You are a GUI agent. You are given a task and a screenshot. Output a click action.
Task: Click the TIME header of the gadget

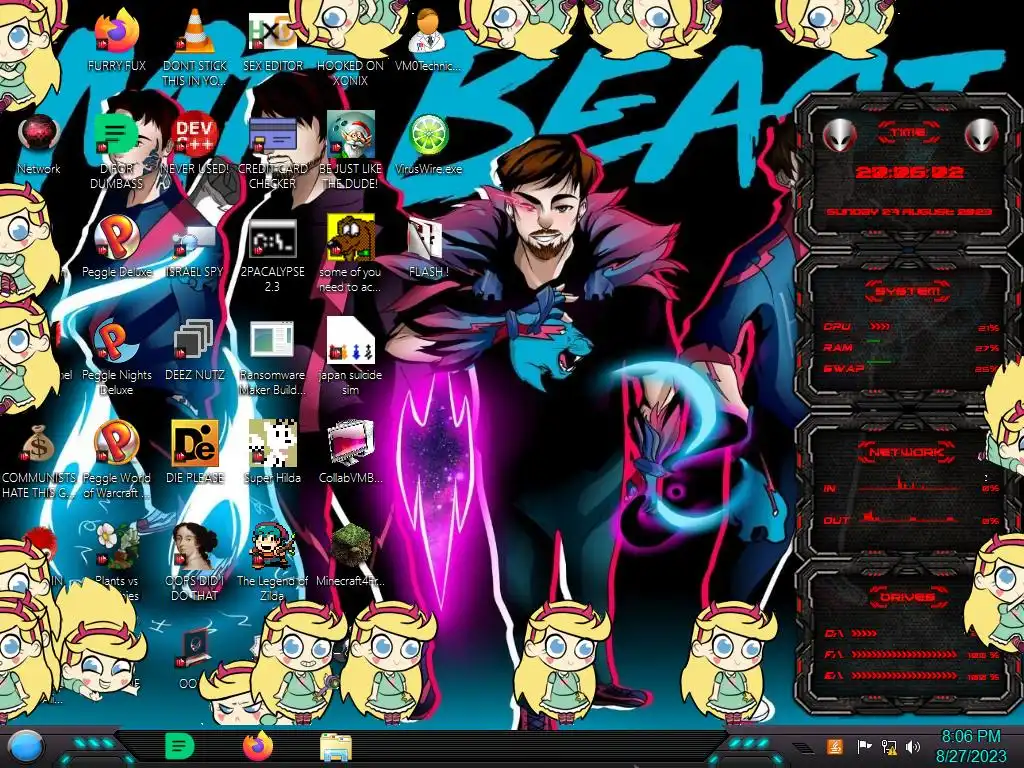coord(908,133)
